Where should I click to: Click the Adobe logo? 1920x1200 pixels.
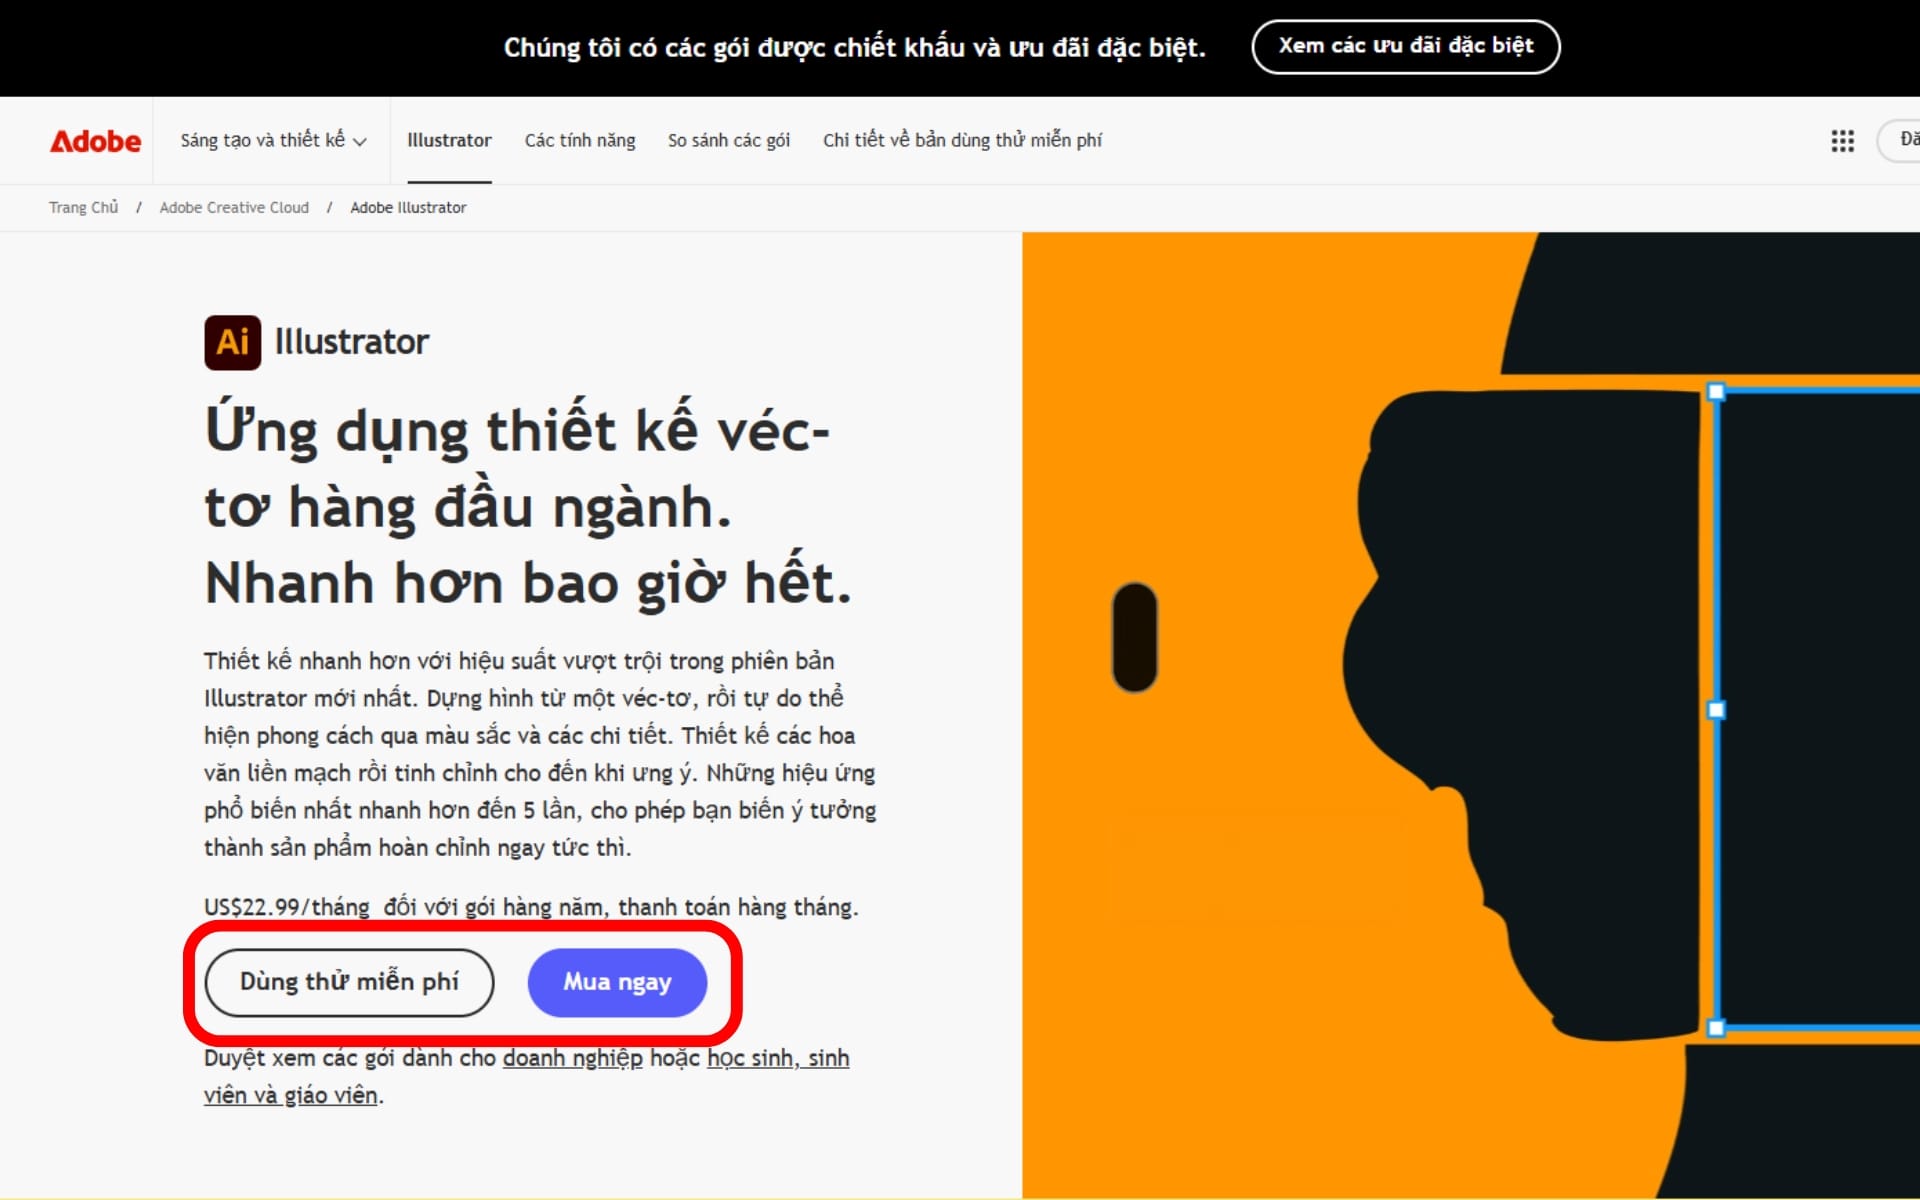point(95,141)
